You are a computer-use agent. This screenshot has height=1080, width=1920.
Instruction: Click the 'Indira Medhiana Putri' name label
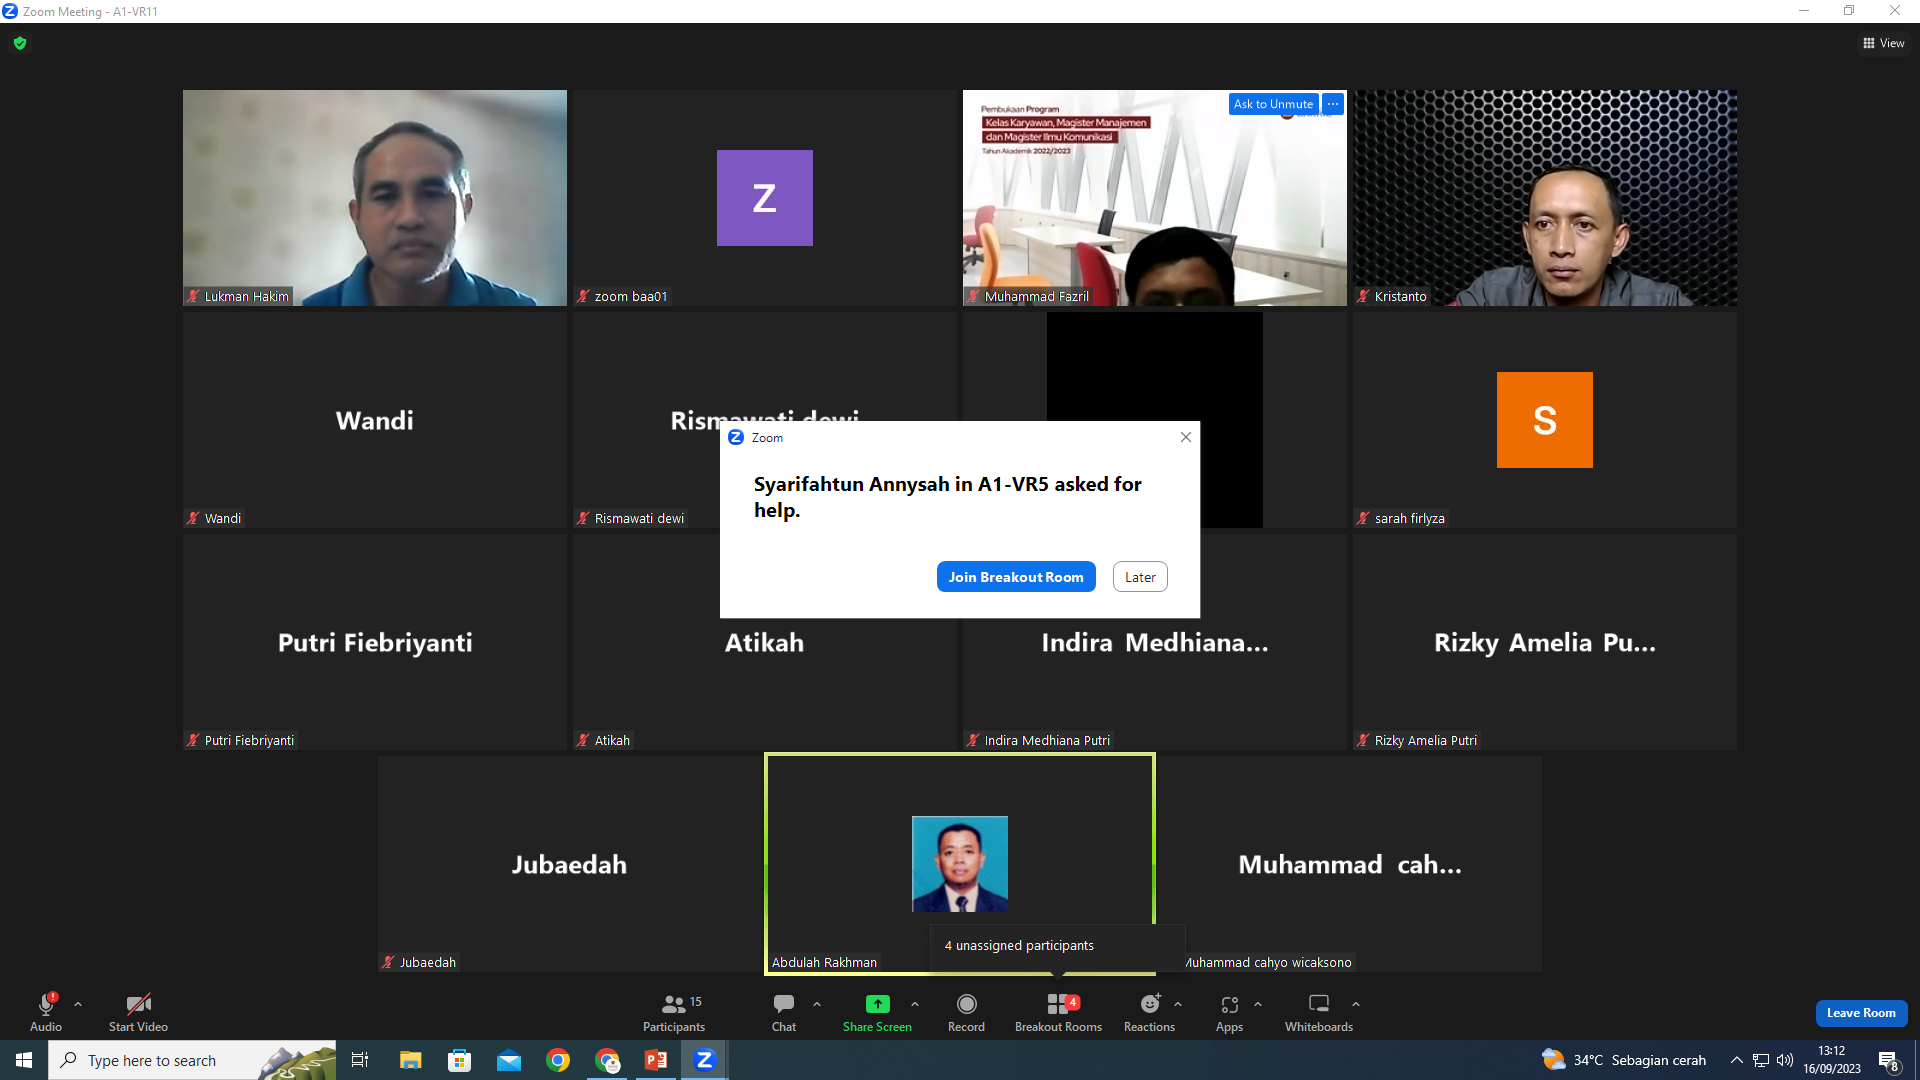coord(1047,740)
